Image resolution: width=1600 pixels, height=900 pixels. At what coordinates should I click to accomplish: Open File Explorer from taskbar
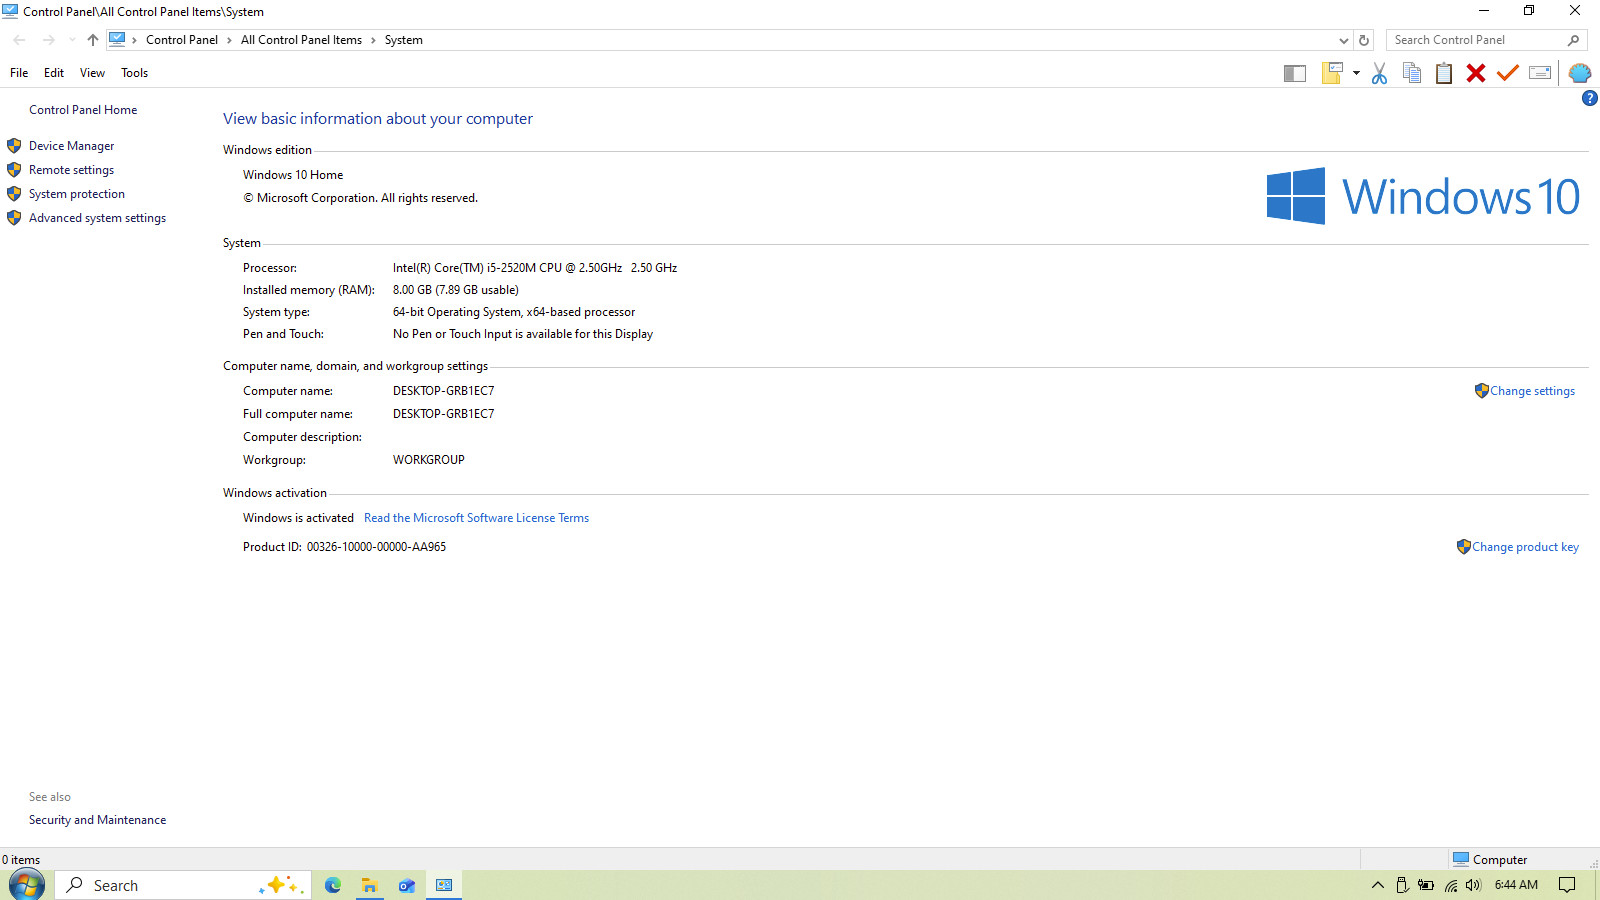370,885
